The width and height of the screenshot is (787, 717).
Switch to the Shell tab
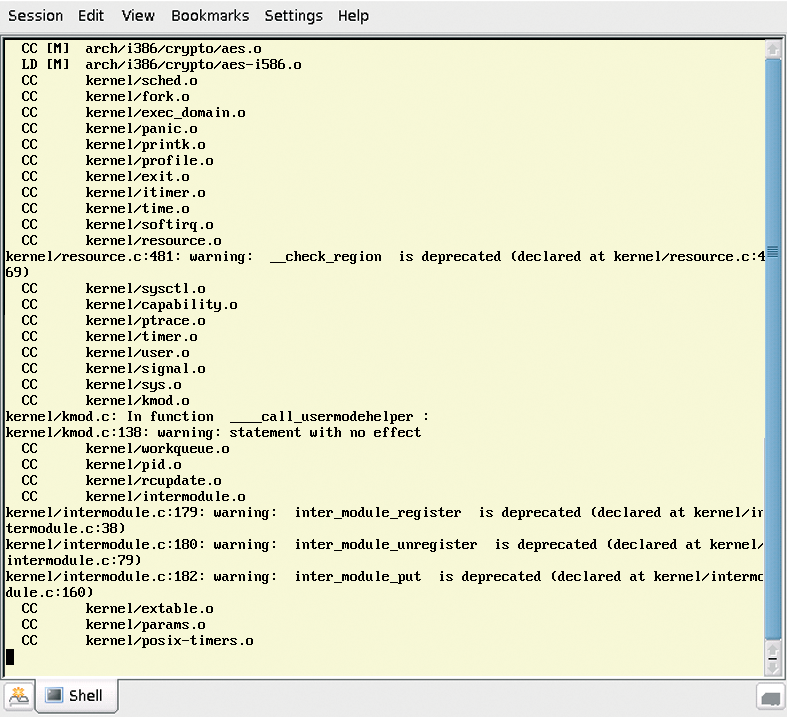tap(77, 695)
